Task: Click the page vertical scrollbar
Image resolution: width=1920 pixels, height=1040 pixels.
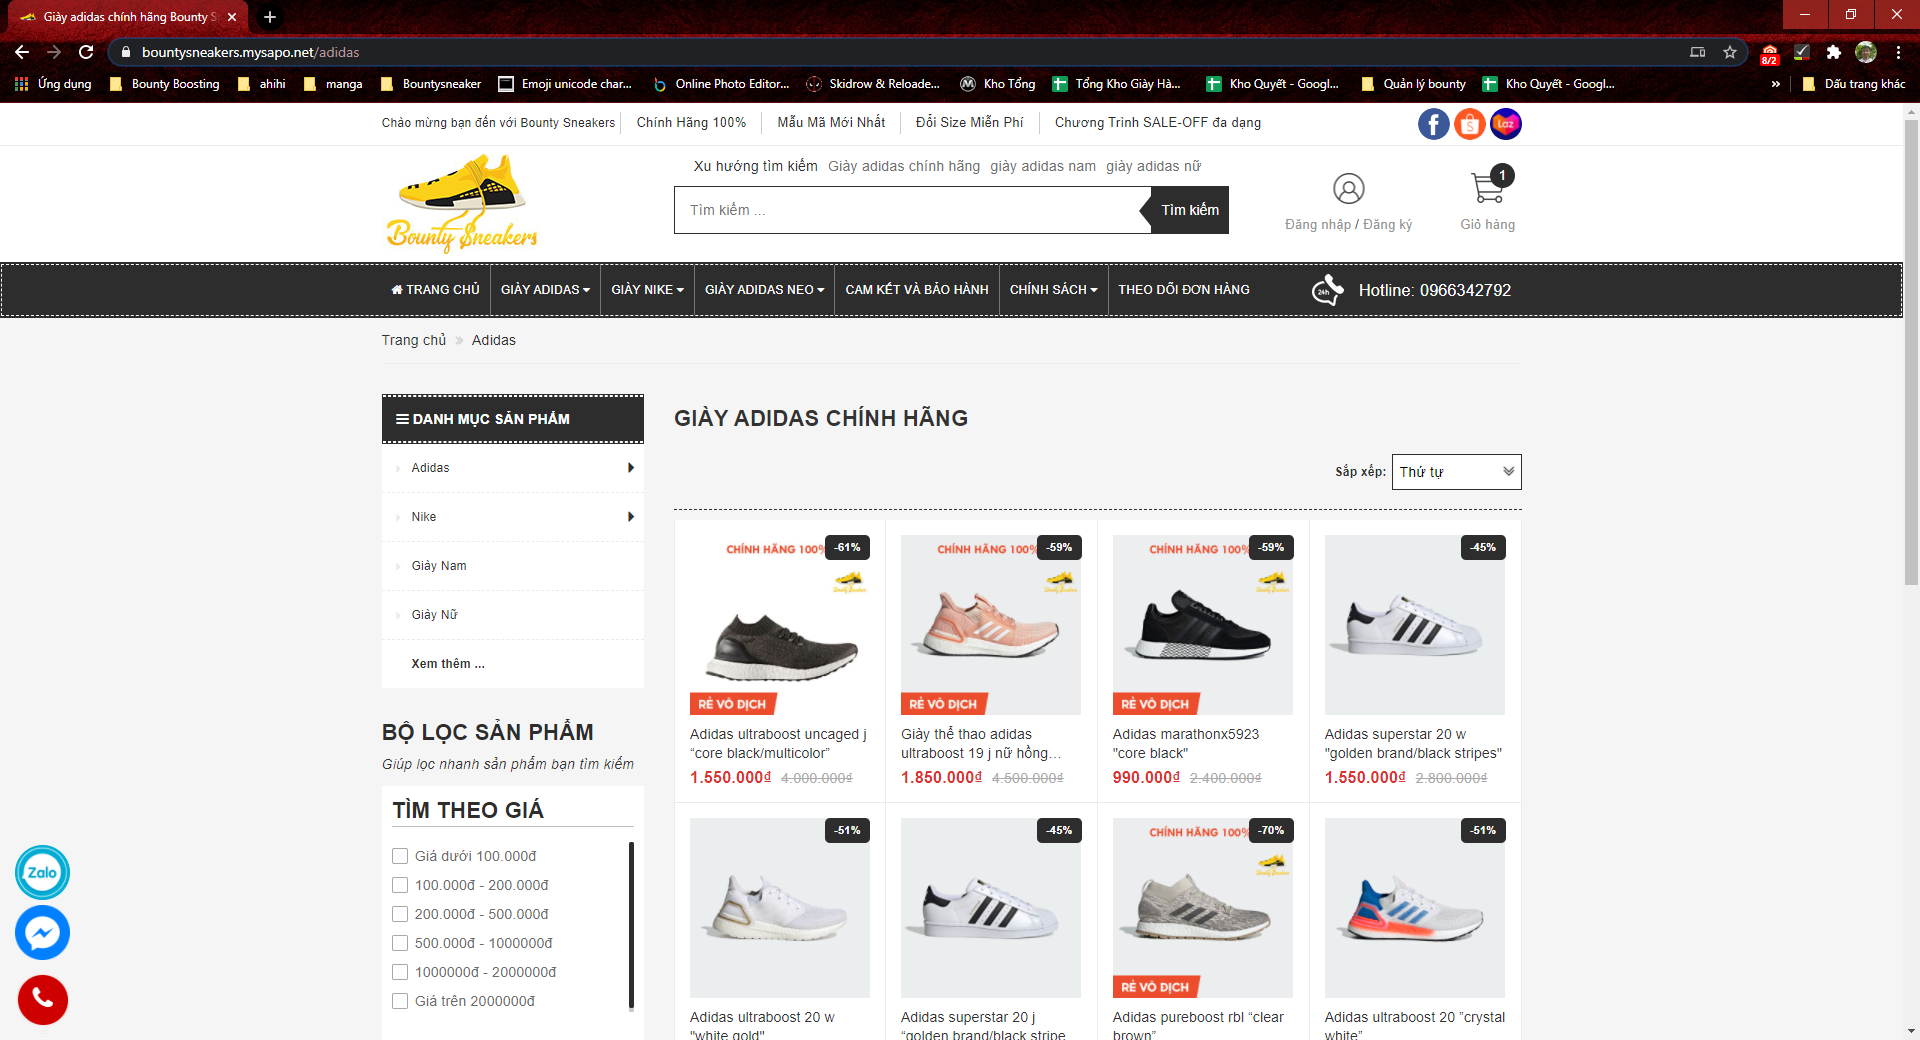Action: pos(1911,352)
